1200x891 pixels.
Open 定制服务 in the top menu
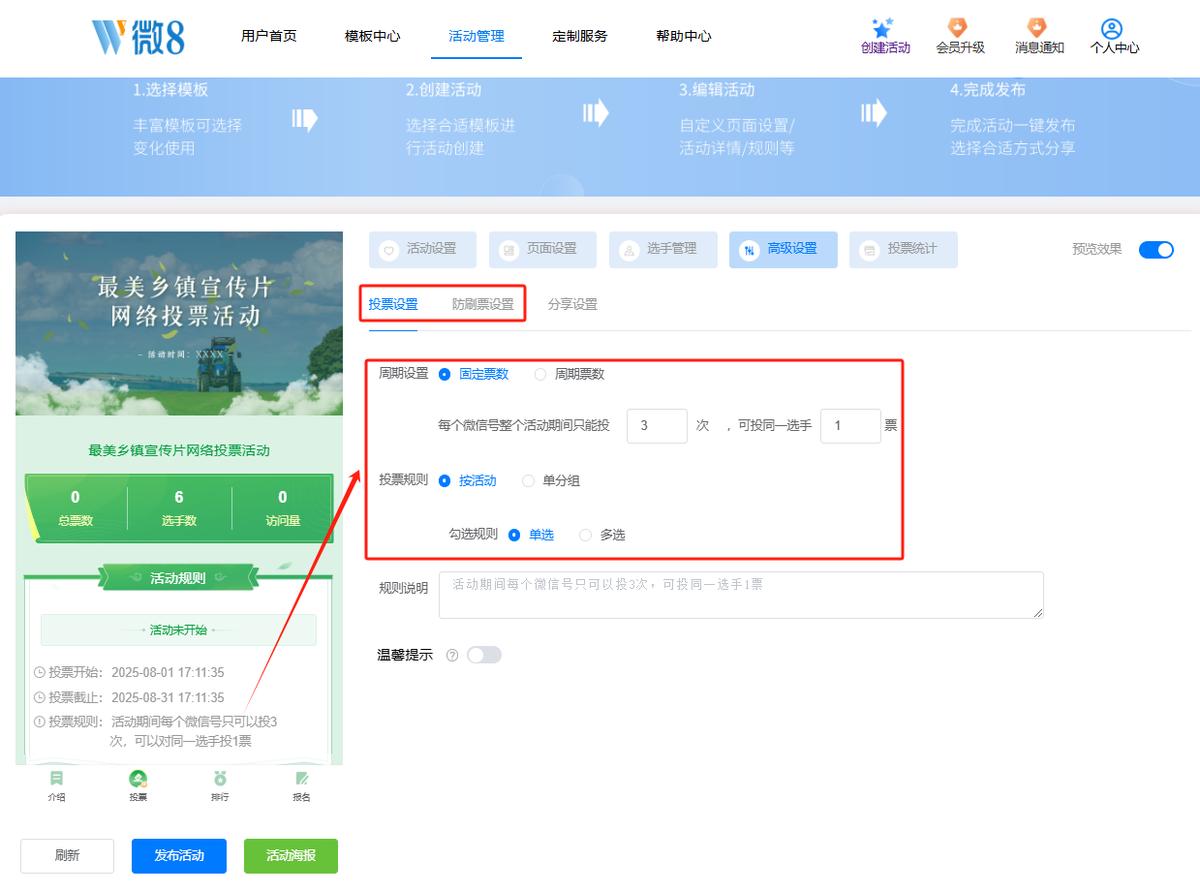580,36
